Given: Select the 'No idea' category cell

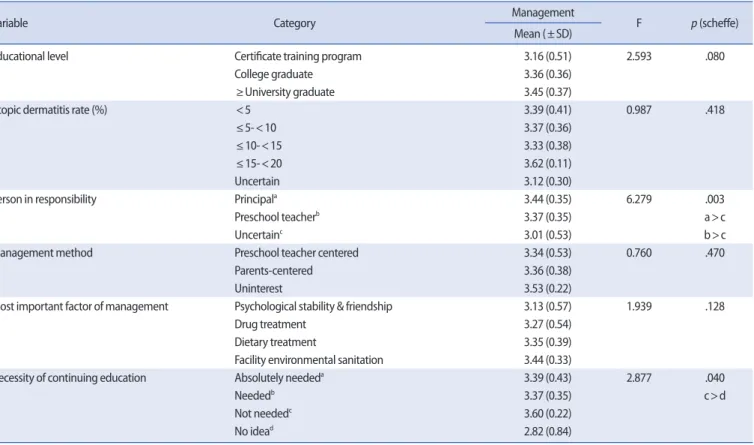Looking at the screenshot, I should [x=253, y=432].
